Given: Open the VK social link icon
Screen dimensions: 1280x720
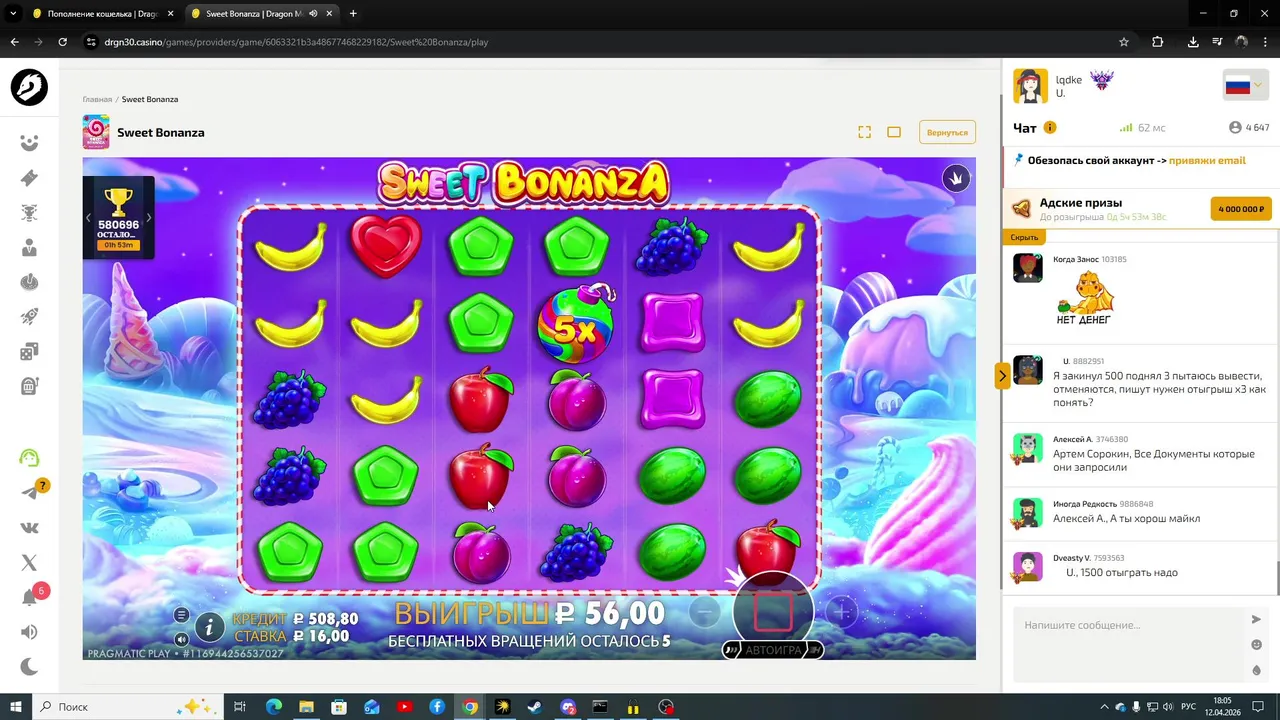Looking at the screenshot, I should click(x=29, y=528).
